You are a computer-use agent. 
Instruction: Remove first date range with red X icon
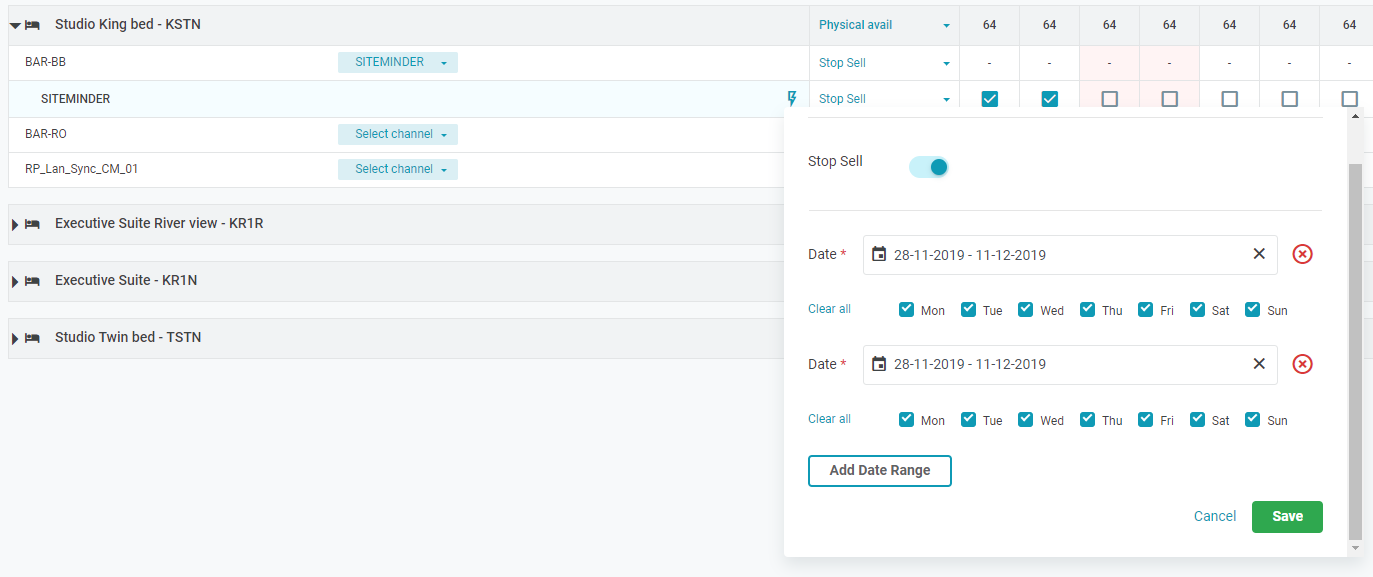pyautogui.click(x=1302, y=254)
